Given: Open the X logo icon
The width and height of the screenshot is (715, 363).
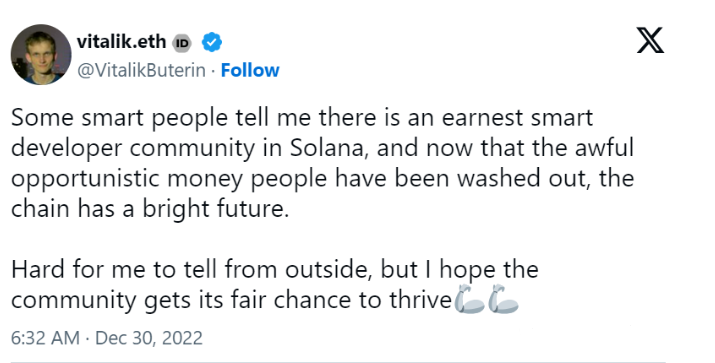Looking at the screenshot, I should coord(650,40).
